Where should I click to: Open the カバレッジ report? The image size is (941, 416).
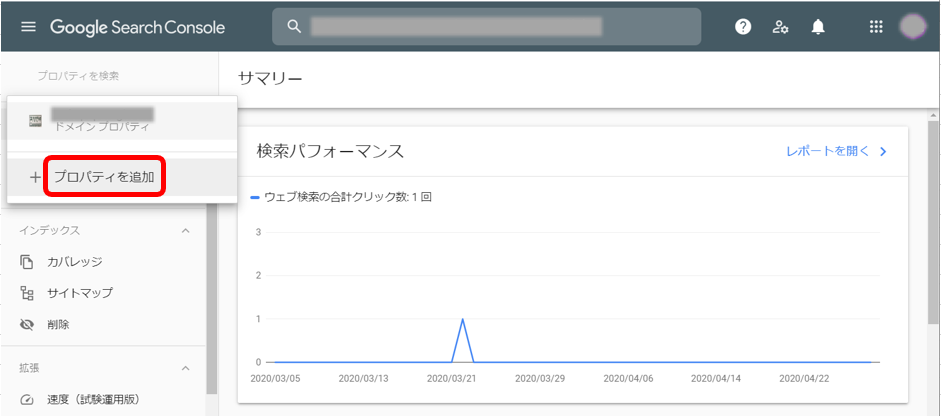point(74,262)
